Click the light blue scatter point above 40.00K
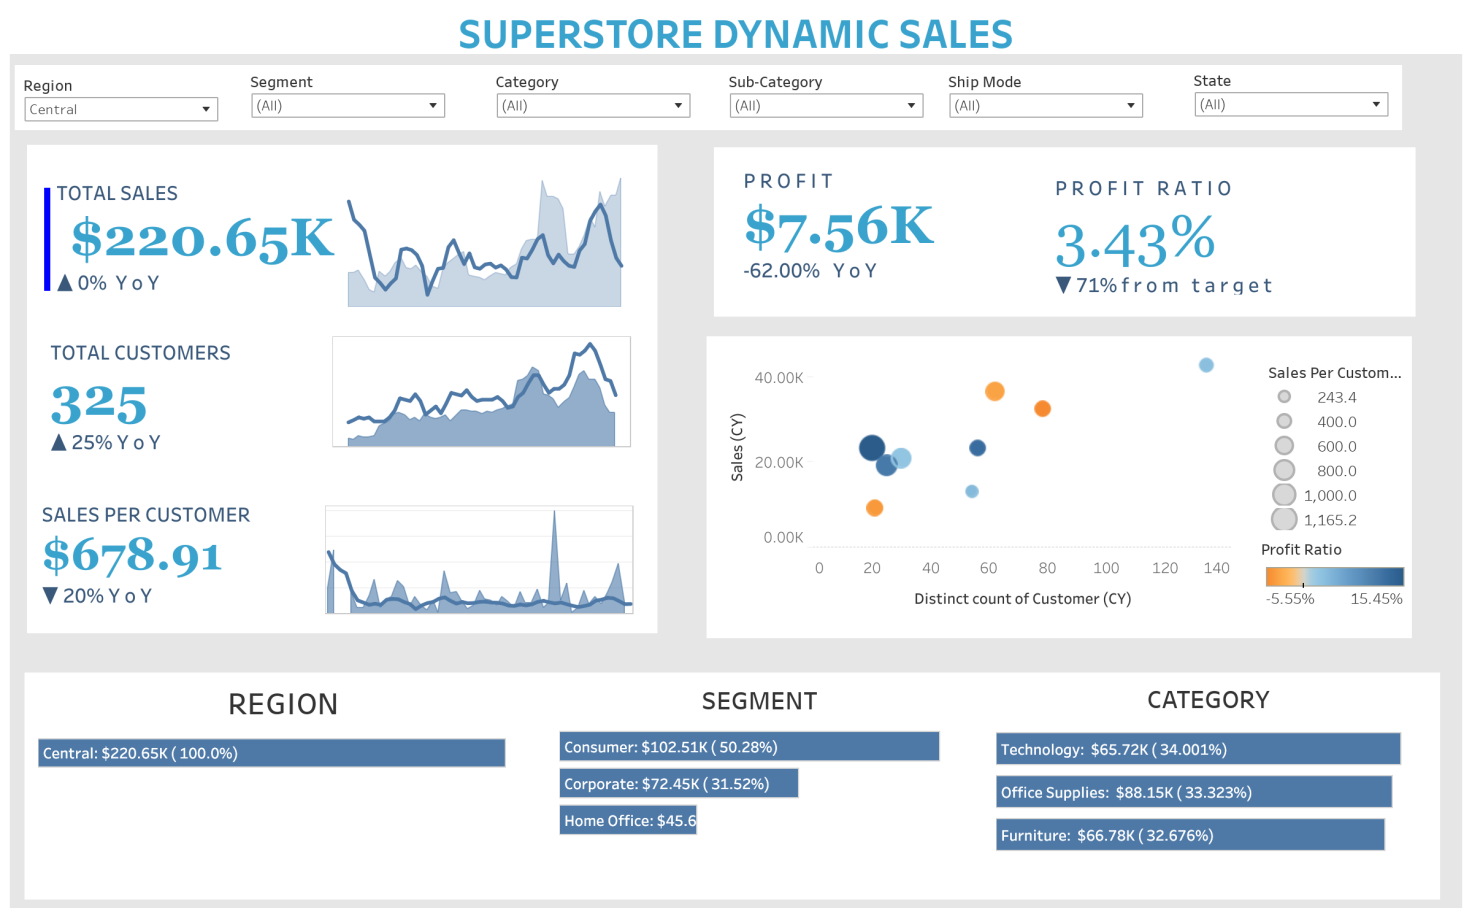1472x908 pixels. pos(1206,365)
